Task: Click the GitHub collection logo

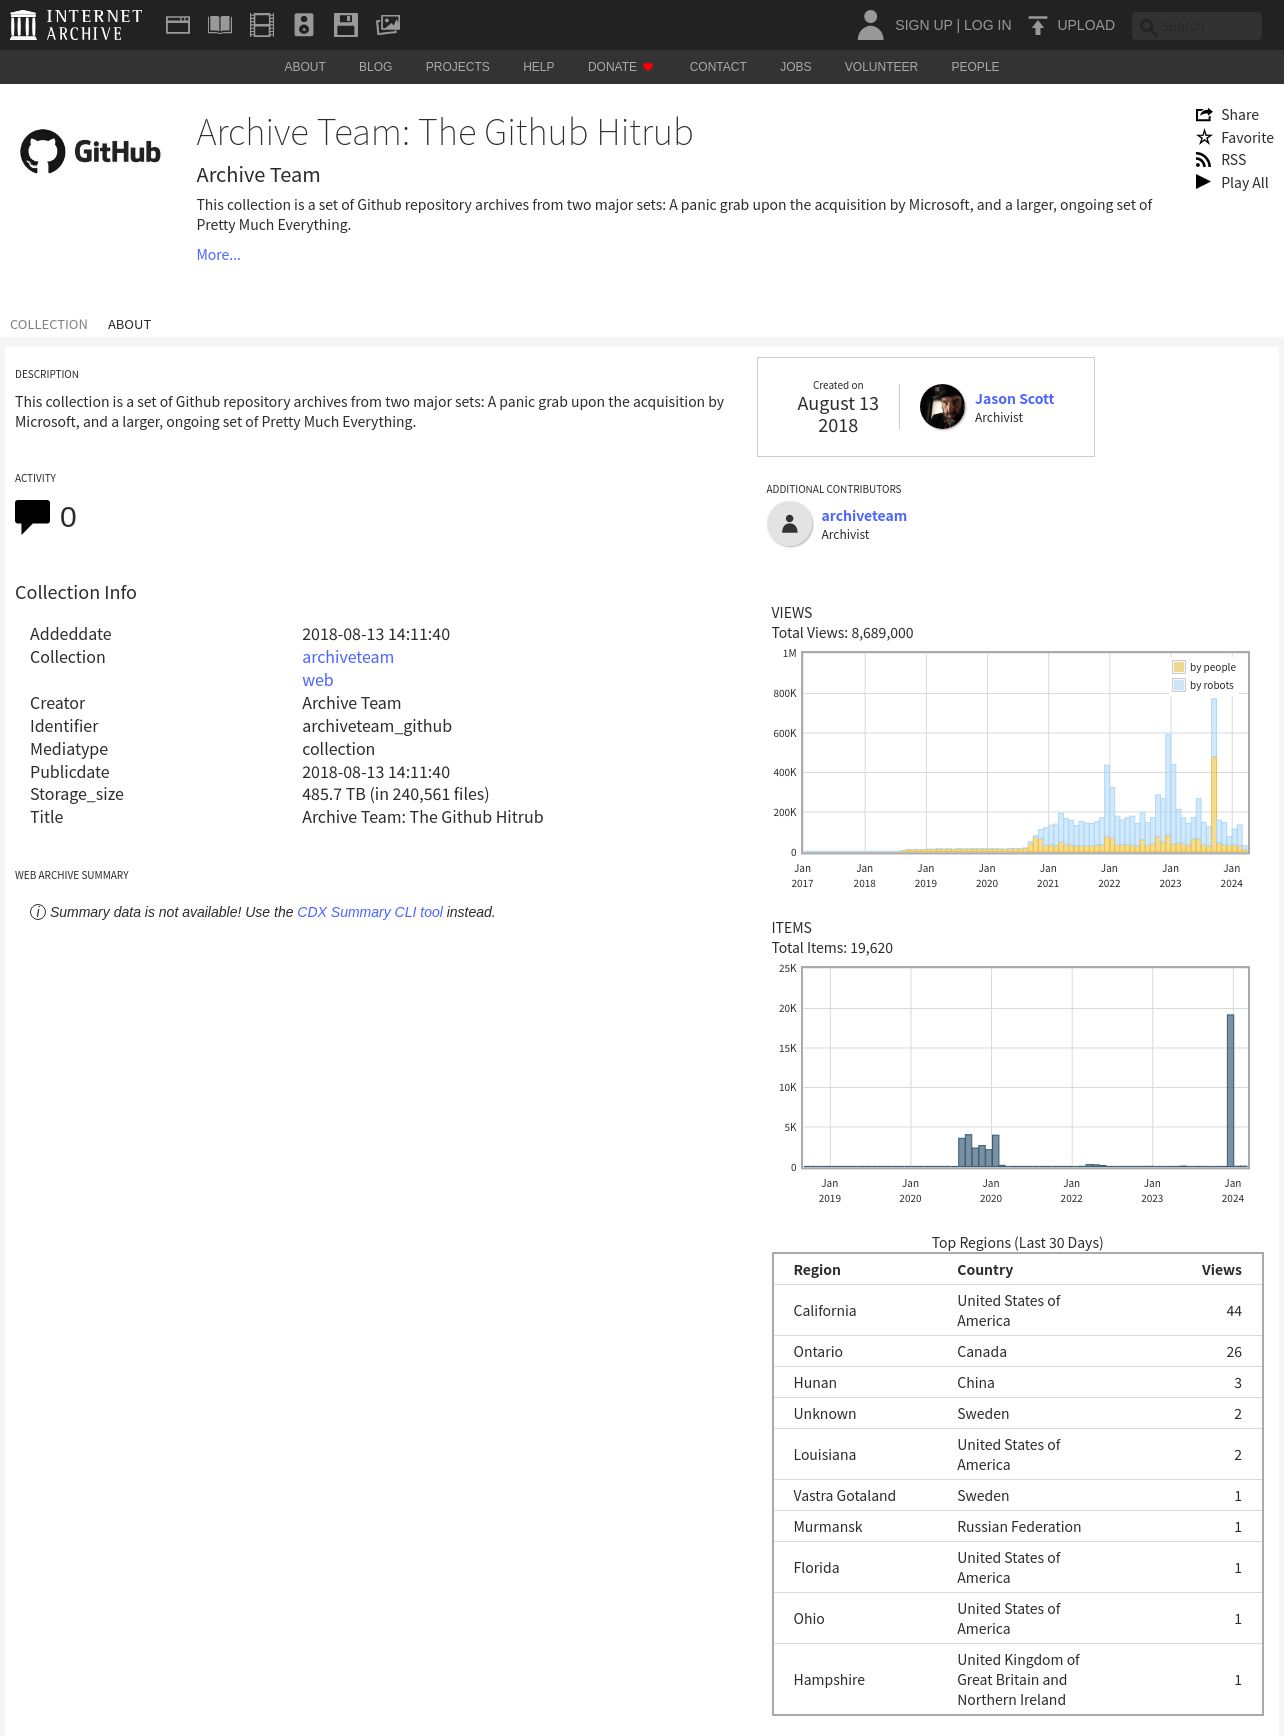Action: tap(91, 151)
